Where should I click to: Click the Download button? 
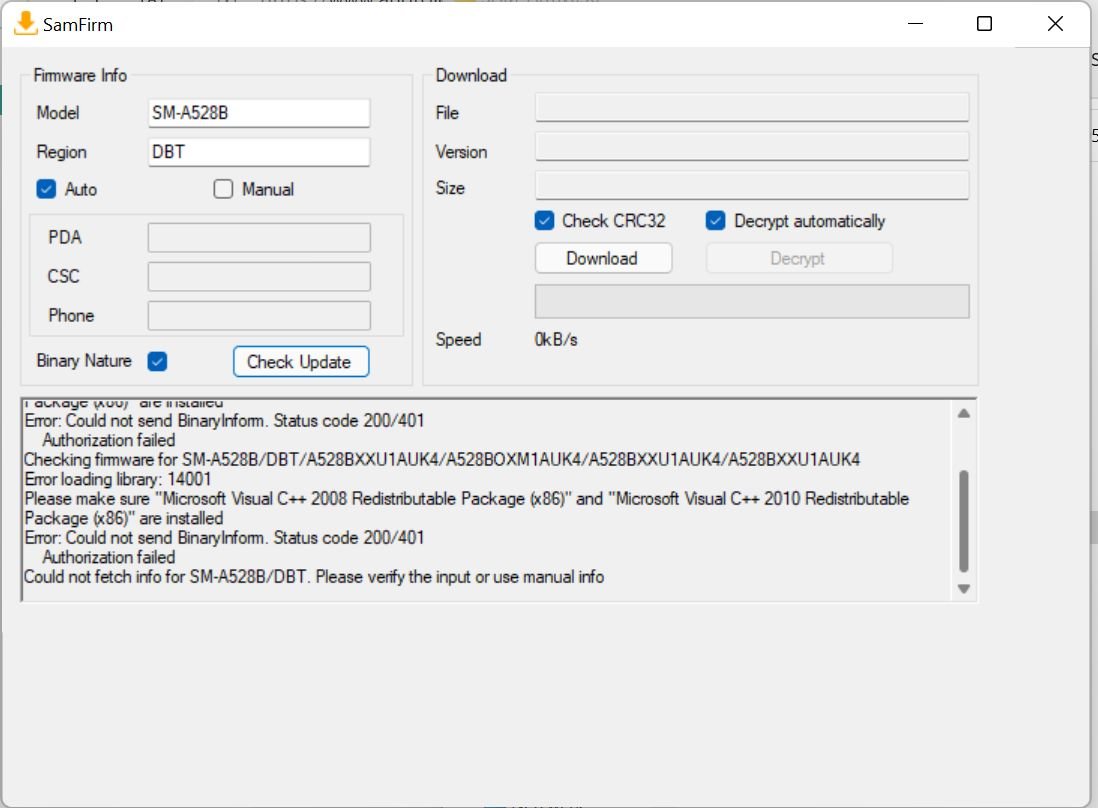tap(604, 258)
